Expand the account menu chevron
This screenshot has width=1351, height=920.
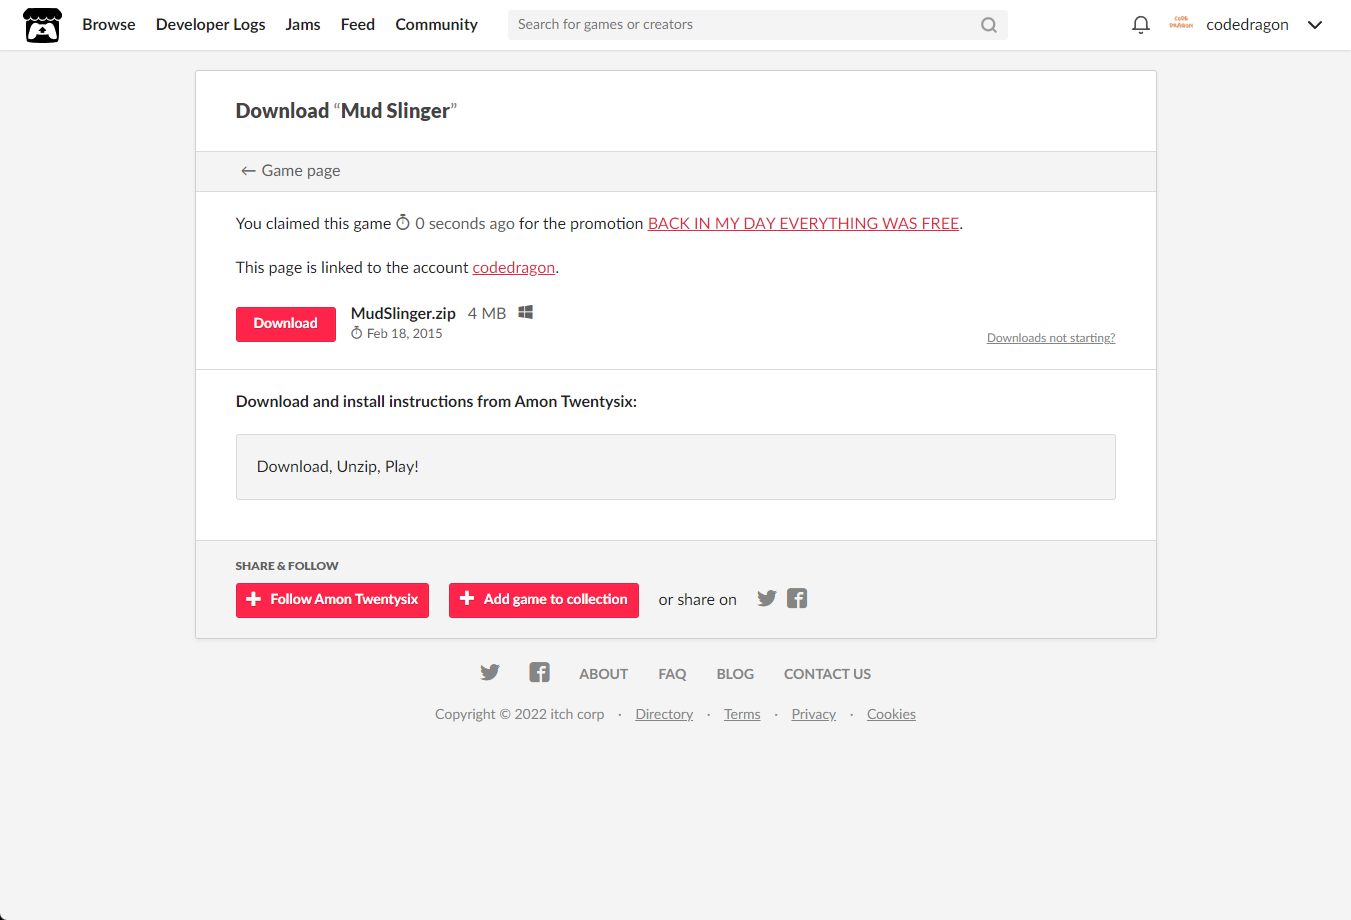(1315, 25)
